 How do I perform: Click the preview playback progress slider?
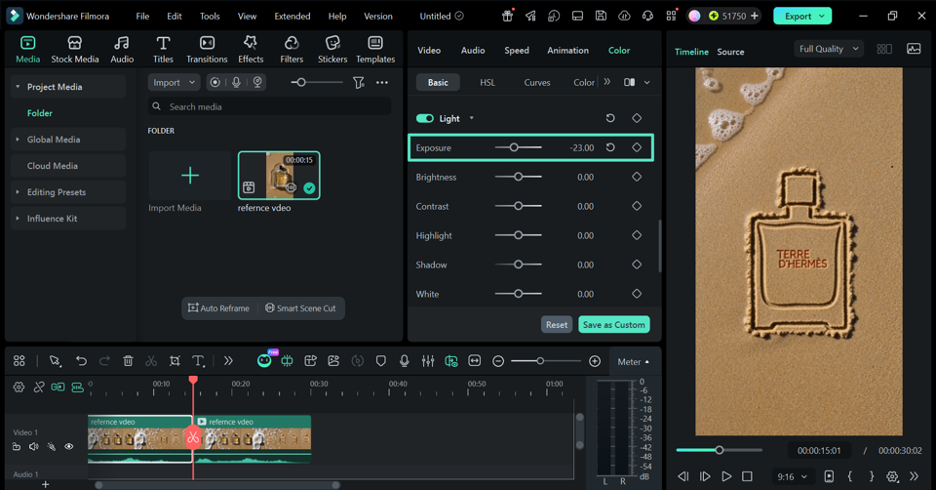719,450
